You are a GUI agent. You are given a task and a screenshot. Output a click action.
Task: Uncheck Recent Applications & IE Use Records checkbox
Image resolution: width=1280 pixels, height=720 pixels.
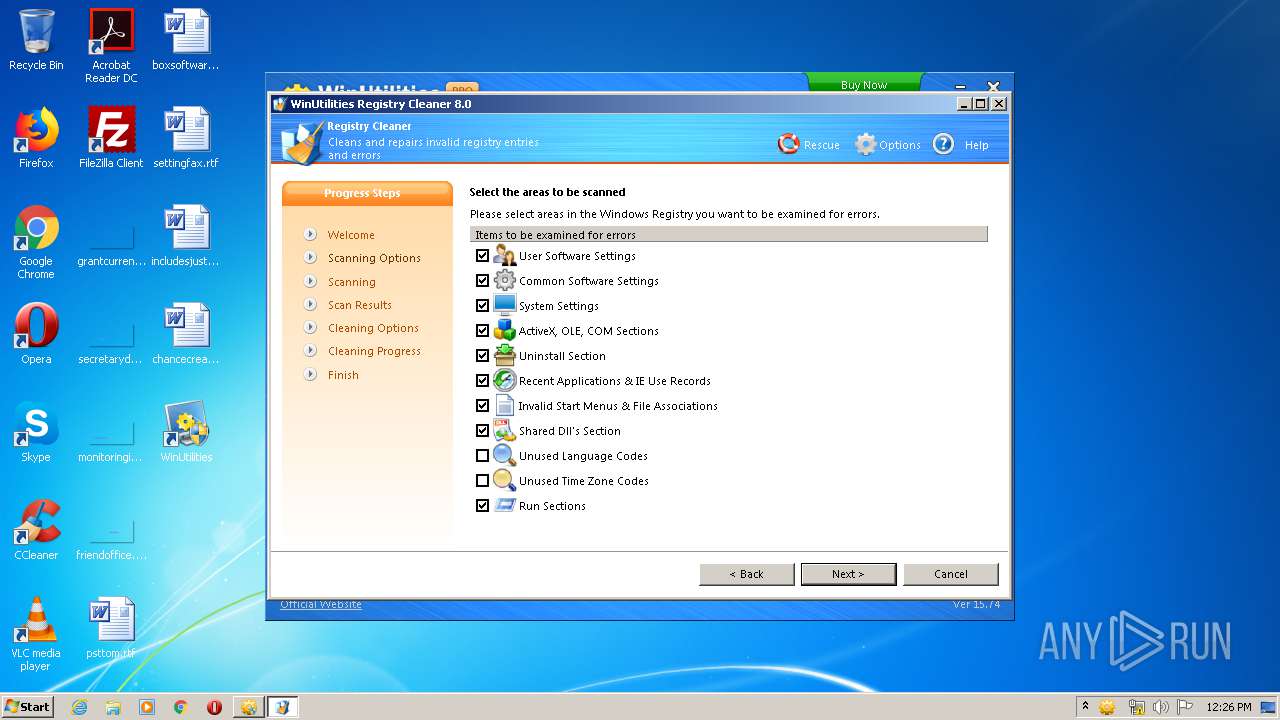click(482, 380)
